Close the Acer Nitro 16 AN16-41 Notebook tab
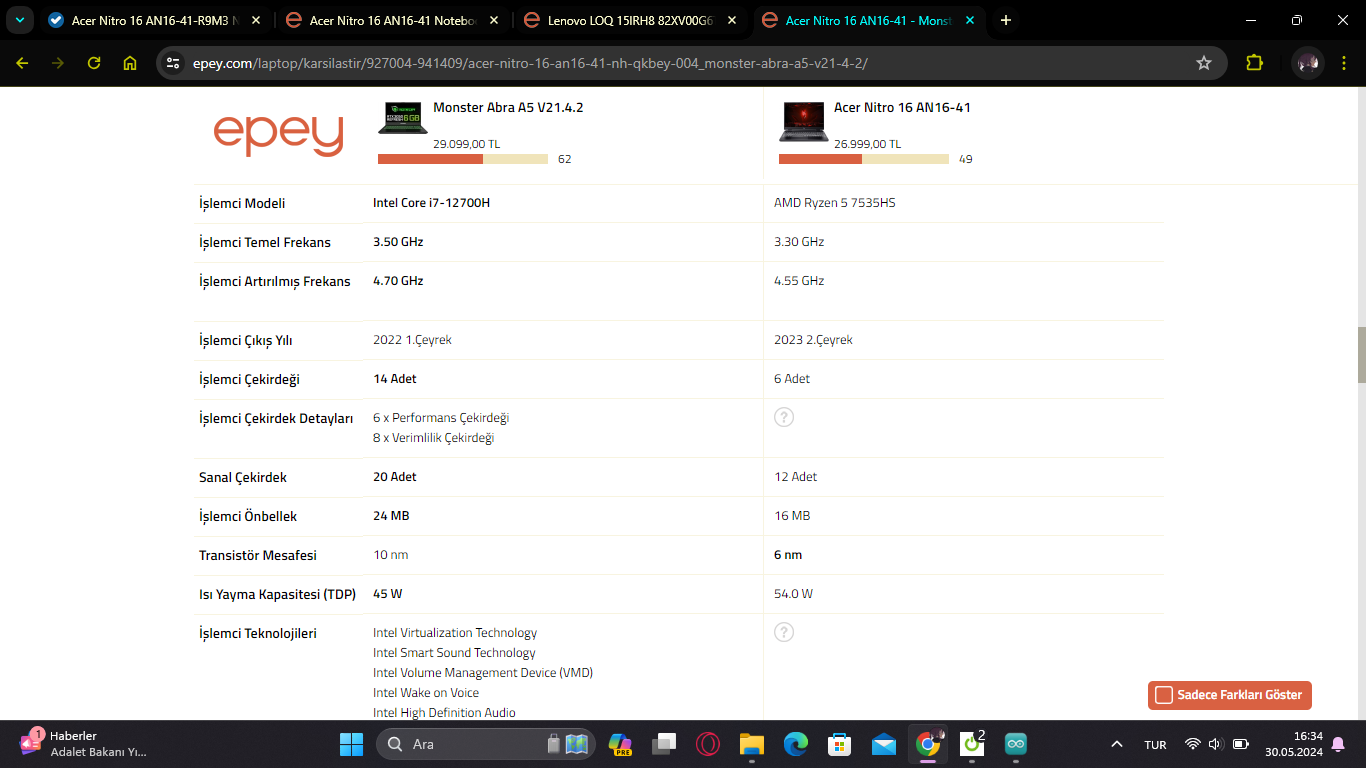 [494, 20]
